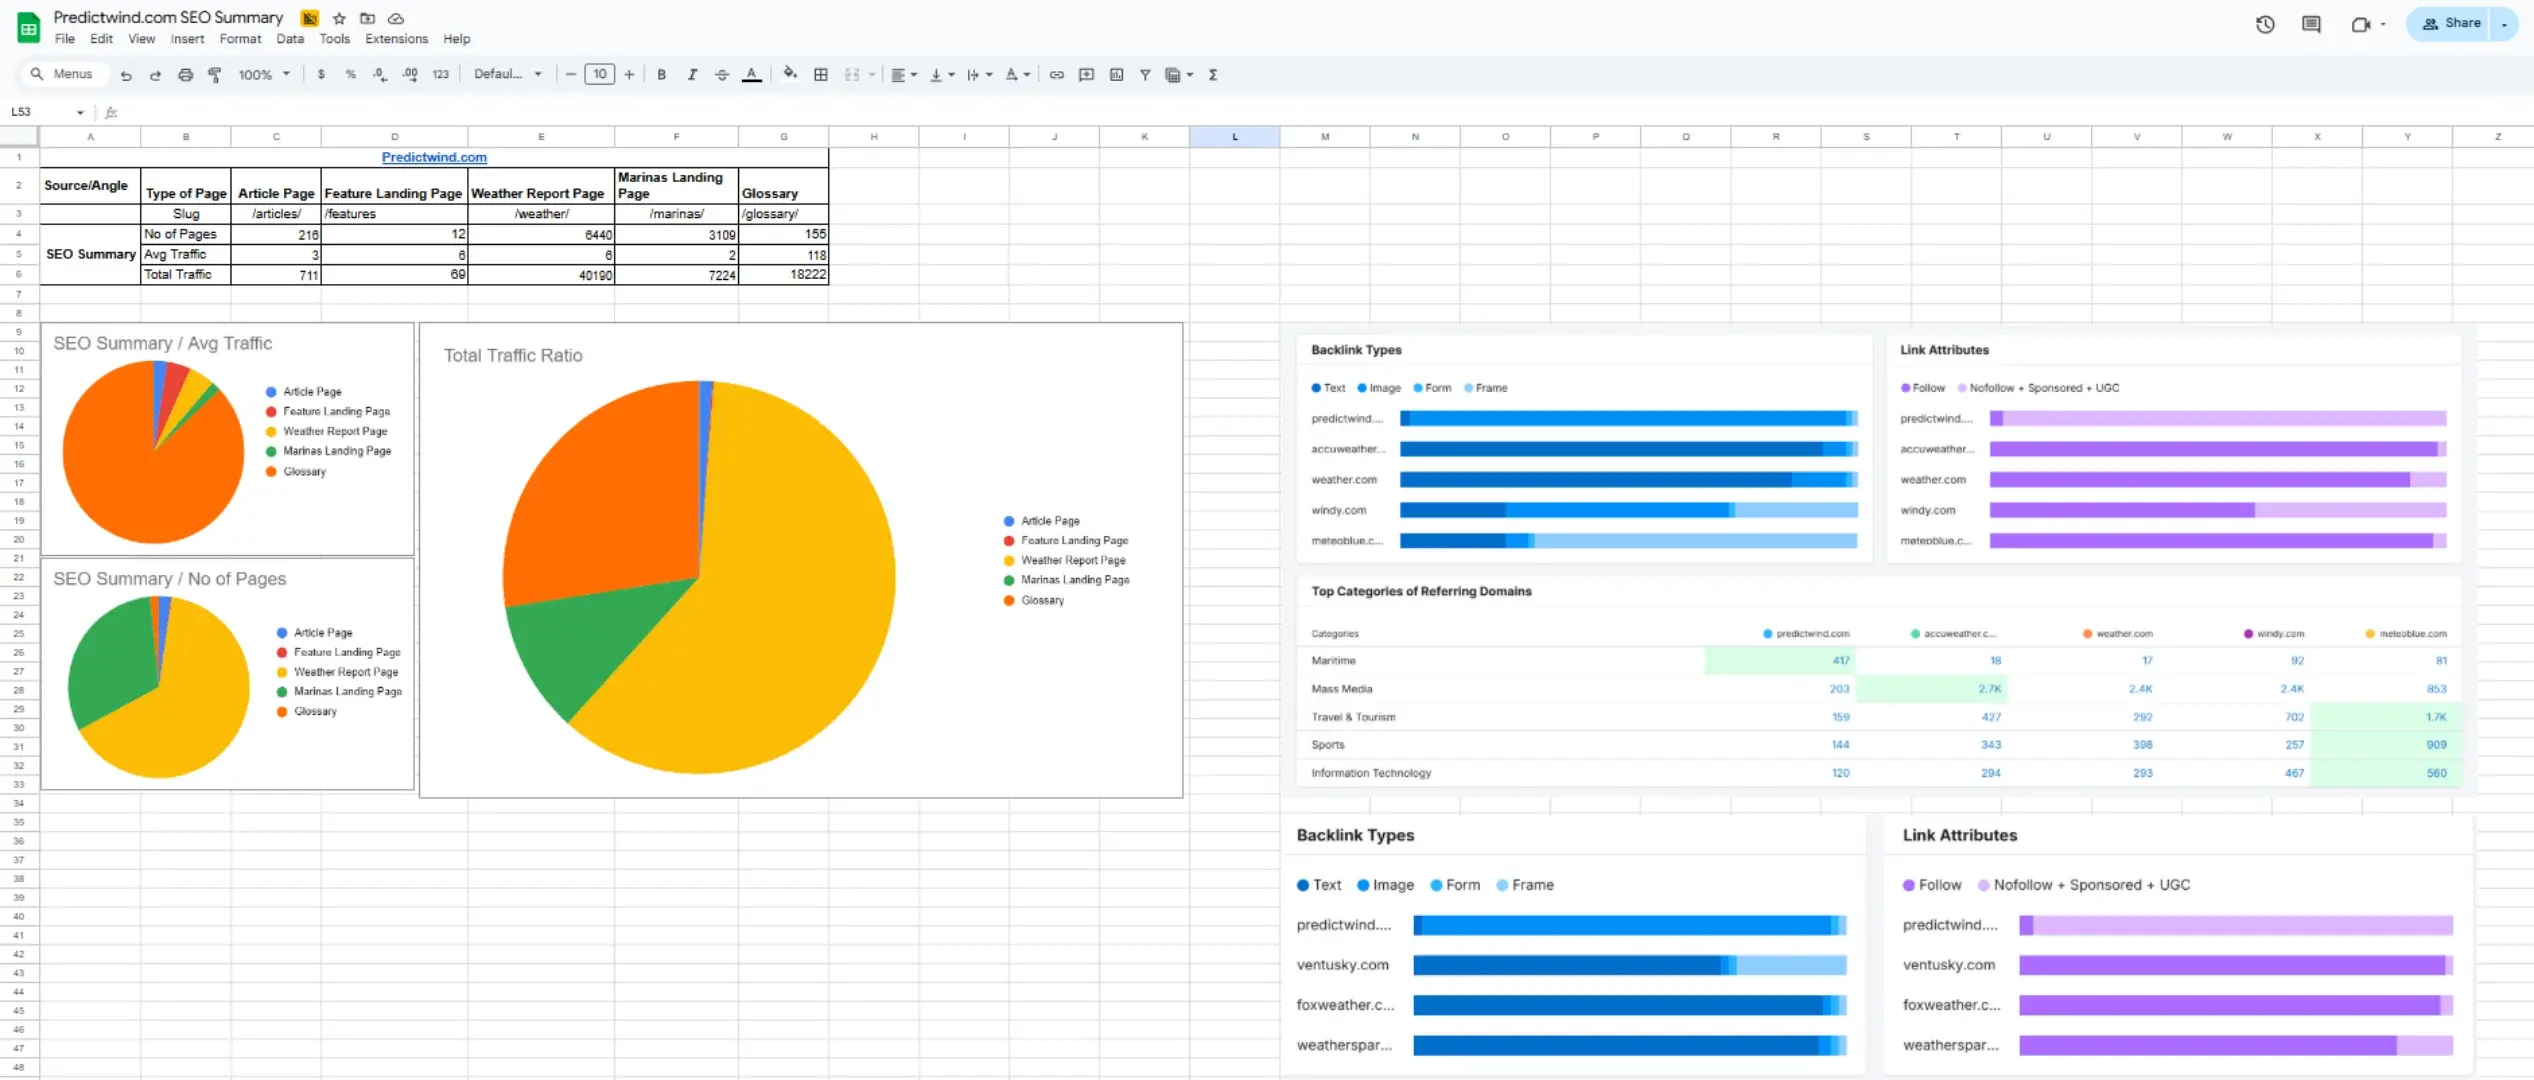
Task: Open version history via the clock icon
Action: tap(2264, 23)
